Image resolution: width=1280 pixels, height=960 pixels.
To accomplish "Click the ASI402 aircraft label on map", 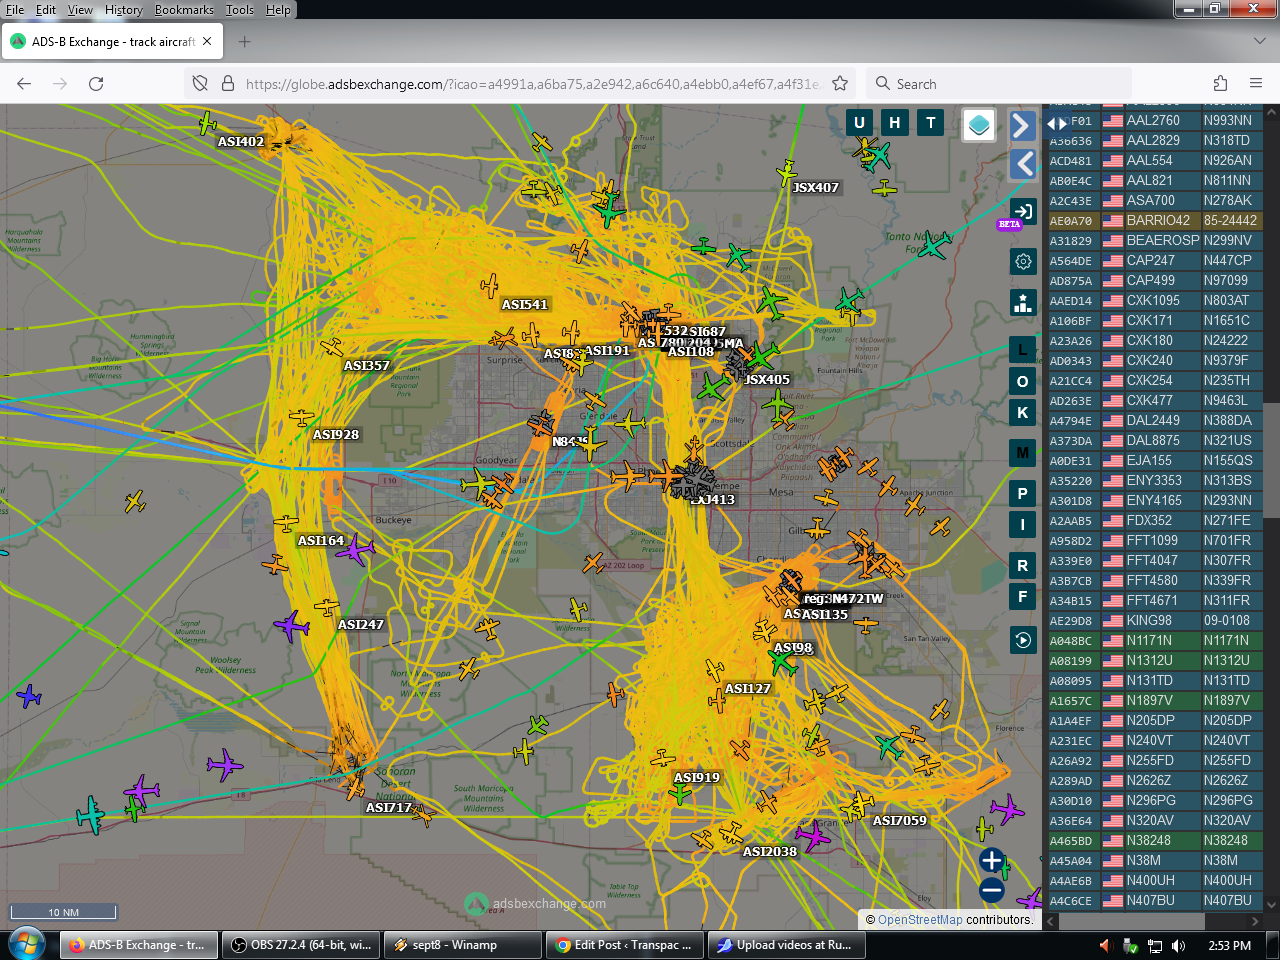I will [241, 142].
